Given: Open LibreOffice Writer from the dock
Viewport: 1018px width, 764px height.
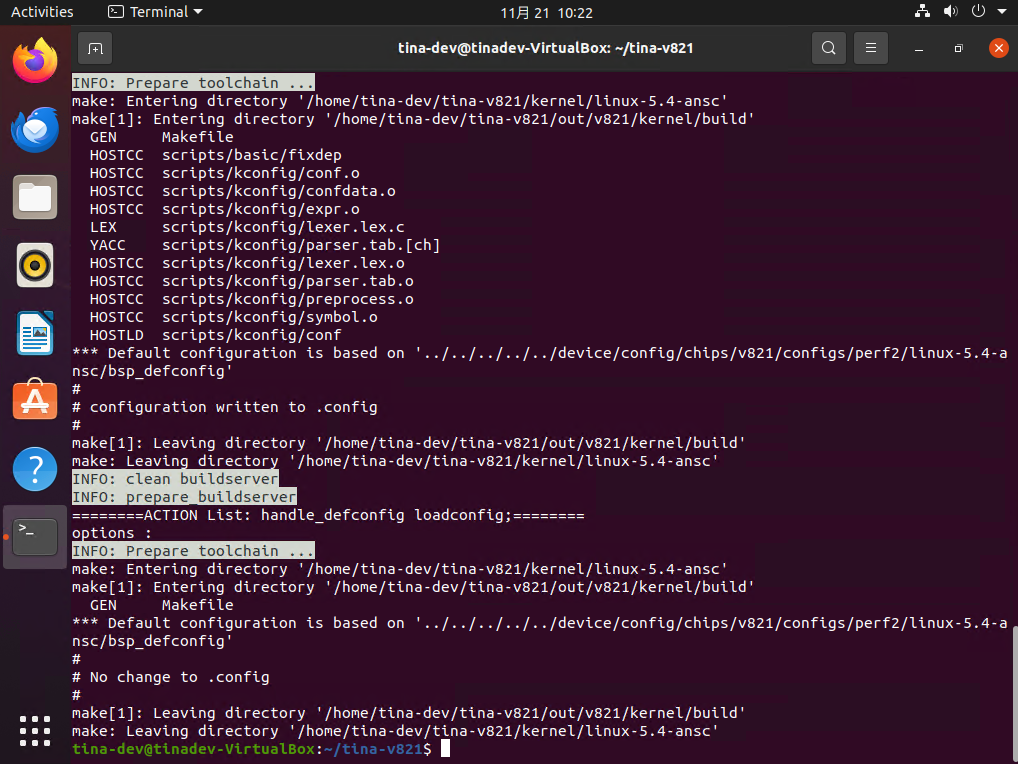Looking at the screenshot, I should tap(35, 333).
